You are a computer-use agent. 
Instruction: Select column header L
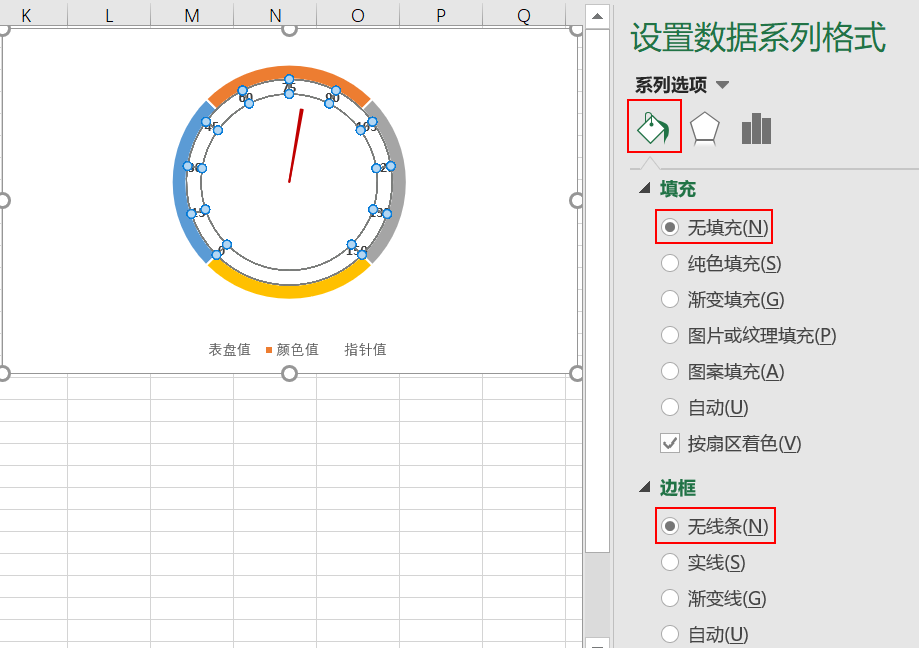[109, 14]
